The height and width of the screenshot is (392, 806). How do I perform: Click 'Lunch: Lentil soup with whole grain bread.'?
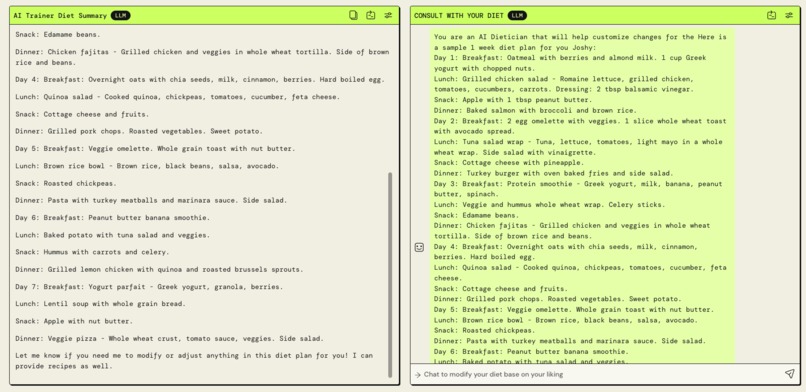click(100, 304)
